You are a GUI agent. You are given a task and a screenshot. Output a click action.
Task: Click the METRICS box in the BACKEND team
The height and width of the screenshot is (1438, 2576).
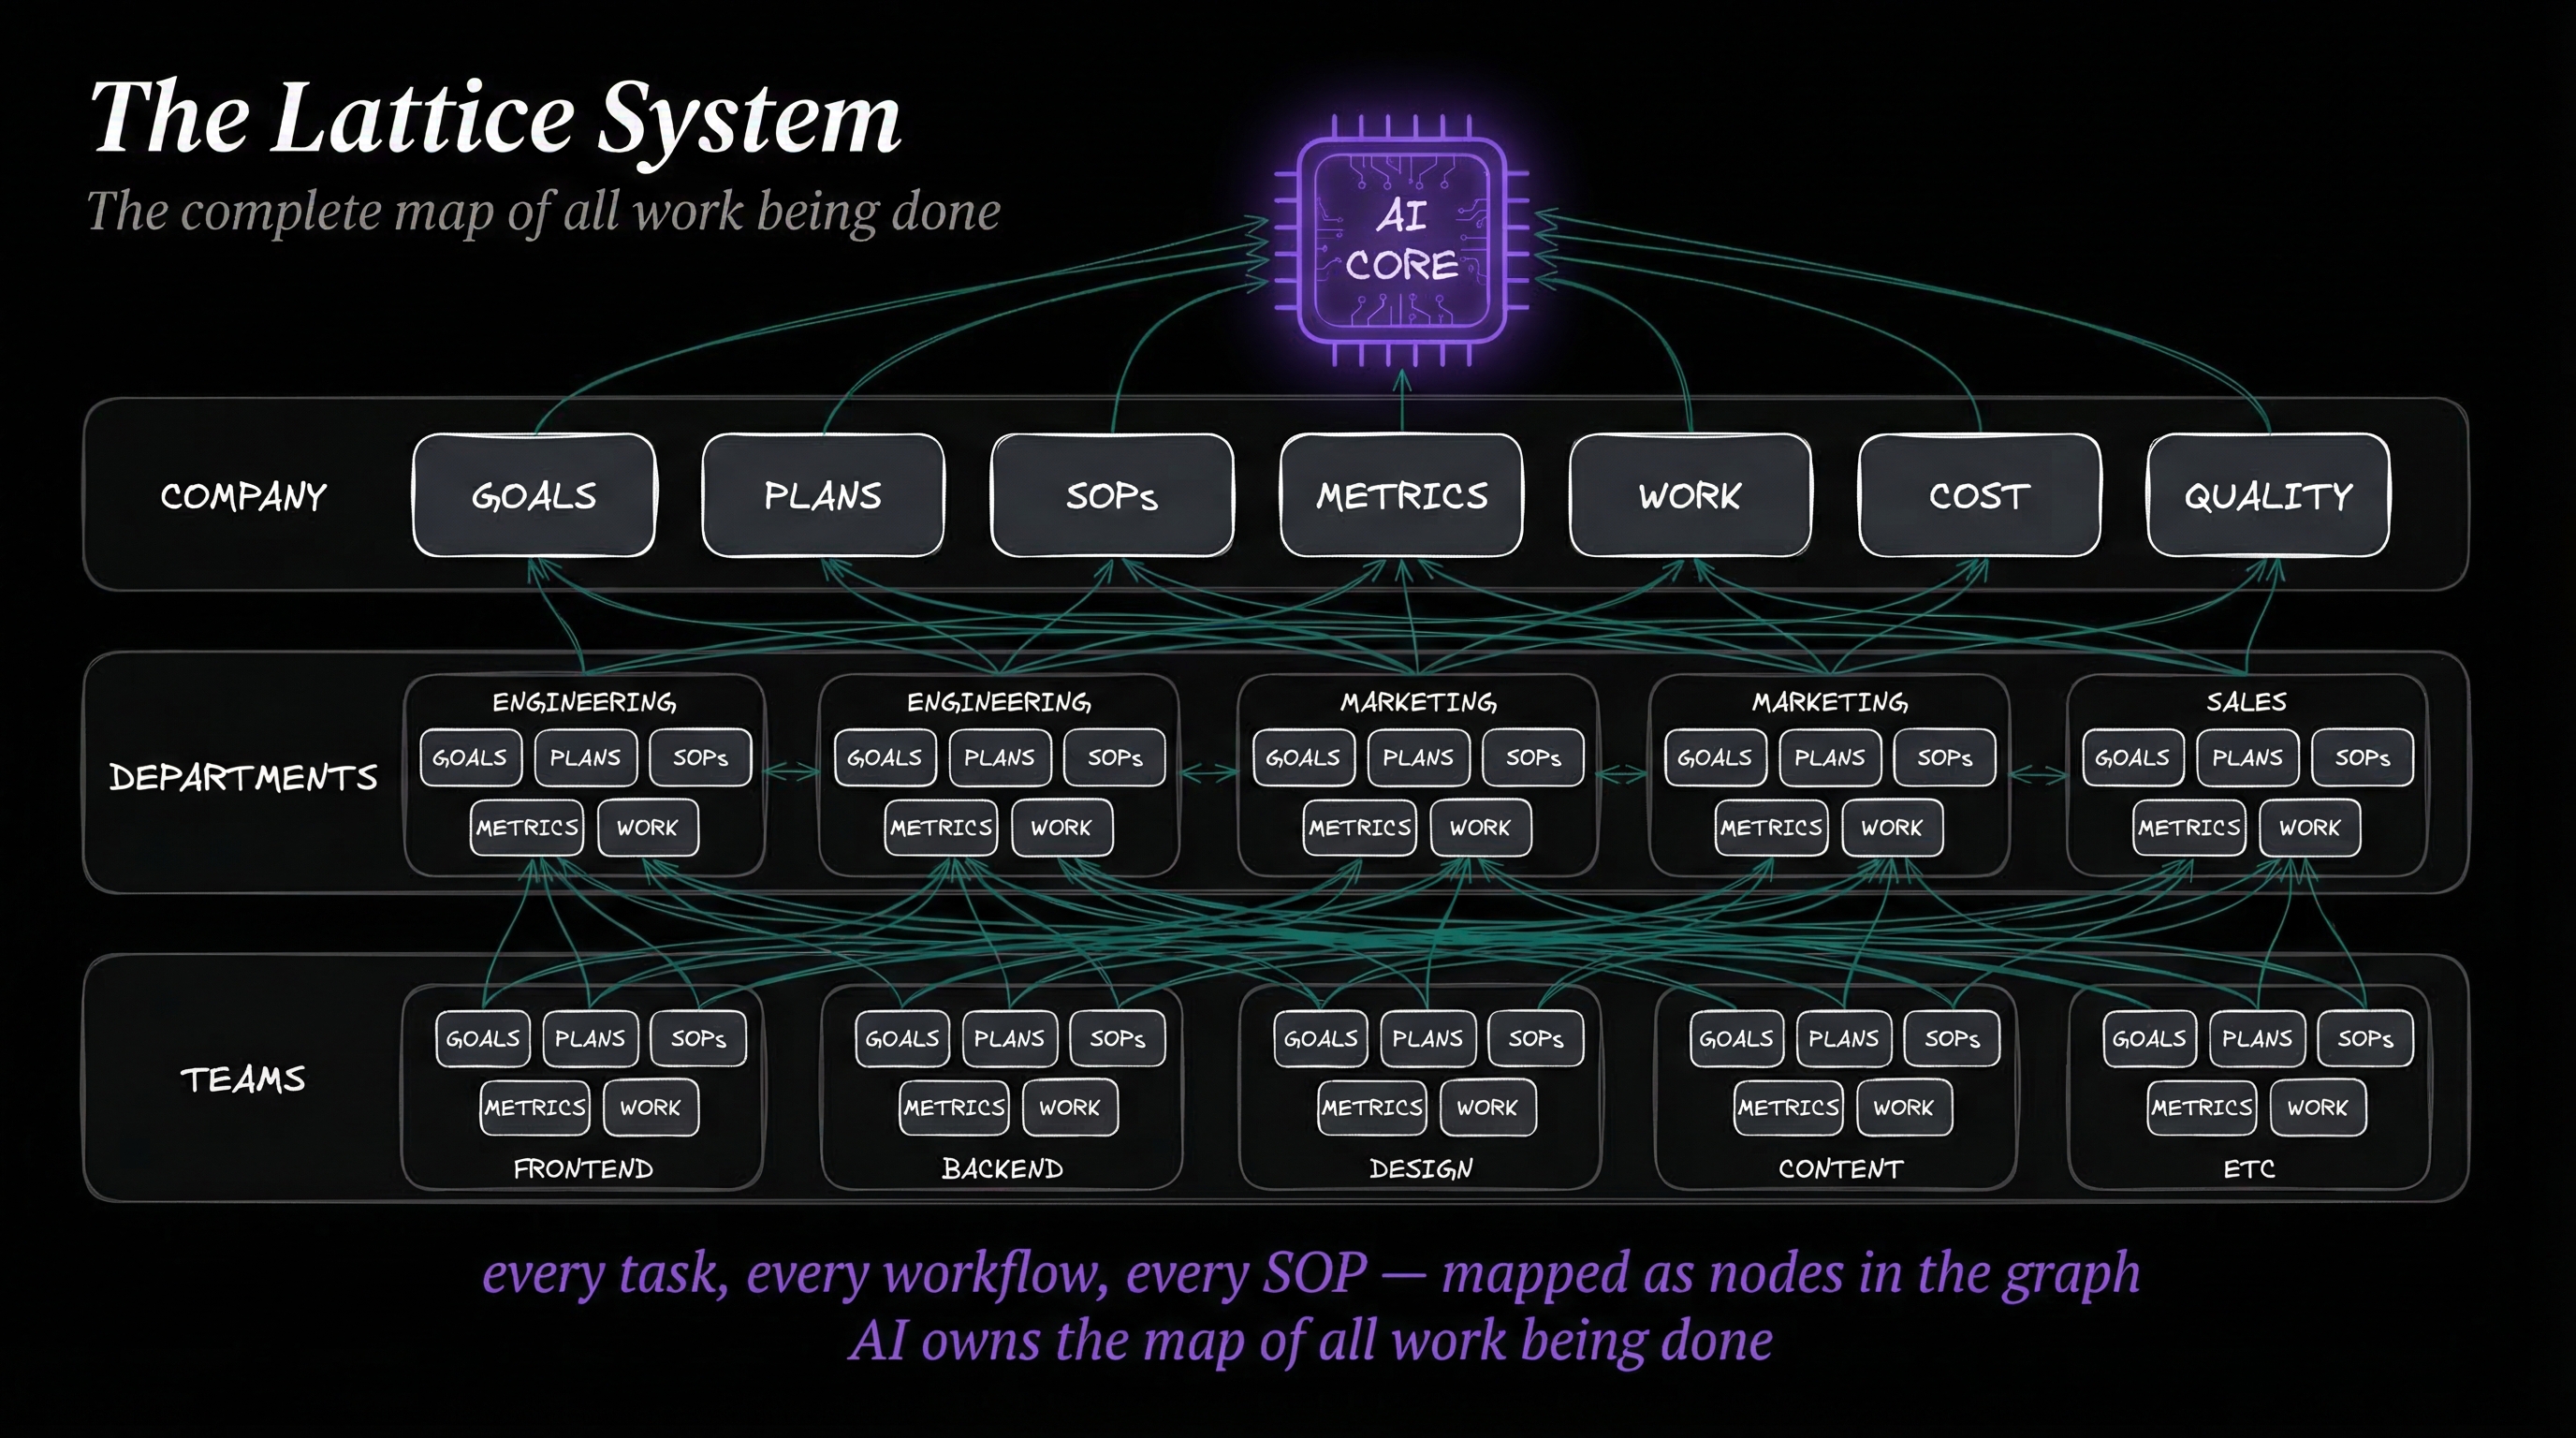pyautogui.click(x=953, y=1108)
